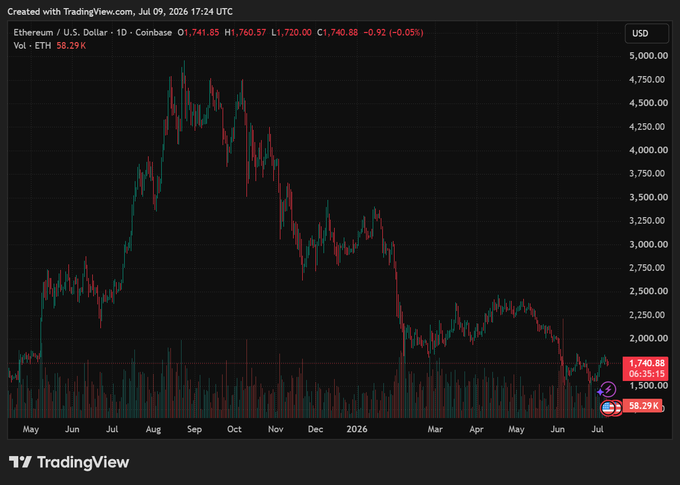Click the Dec label on time axis
The image size is (680, 485).
point(315,429)
